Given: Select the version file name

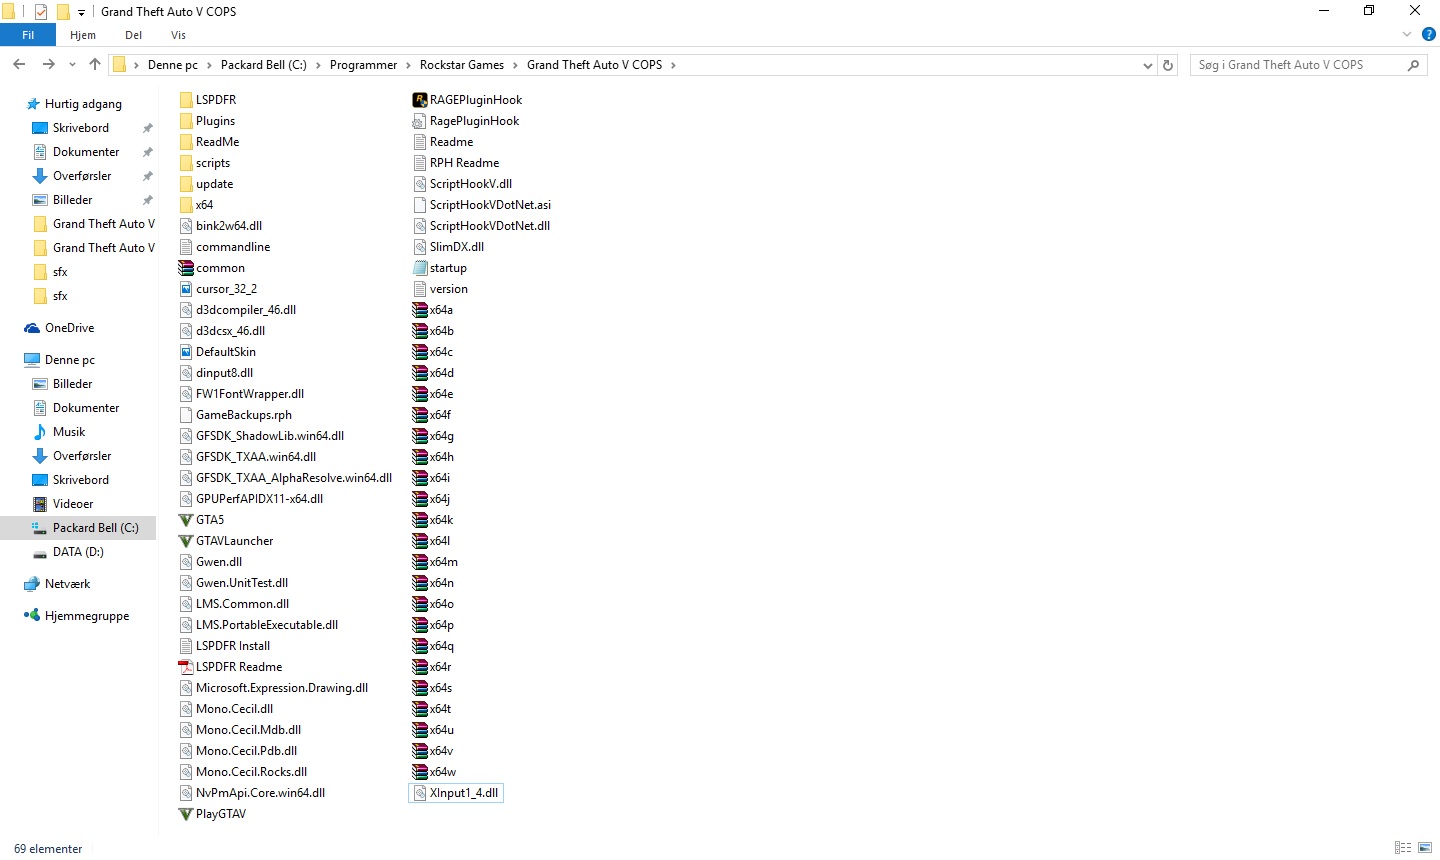Looking at the screenshot, I should [449, 289].
